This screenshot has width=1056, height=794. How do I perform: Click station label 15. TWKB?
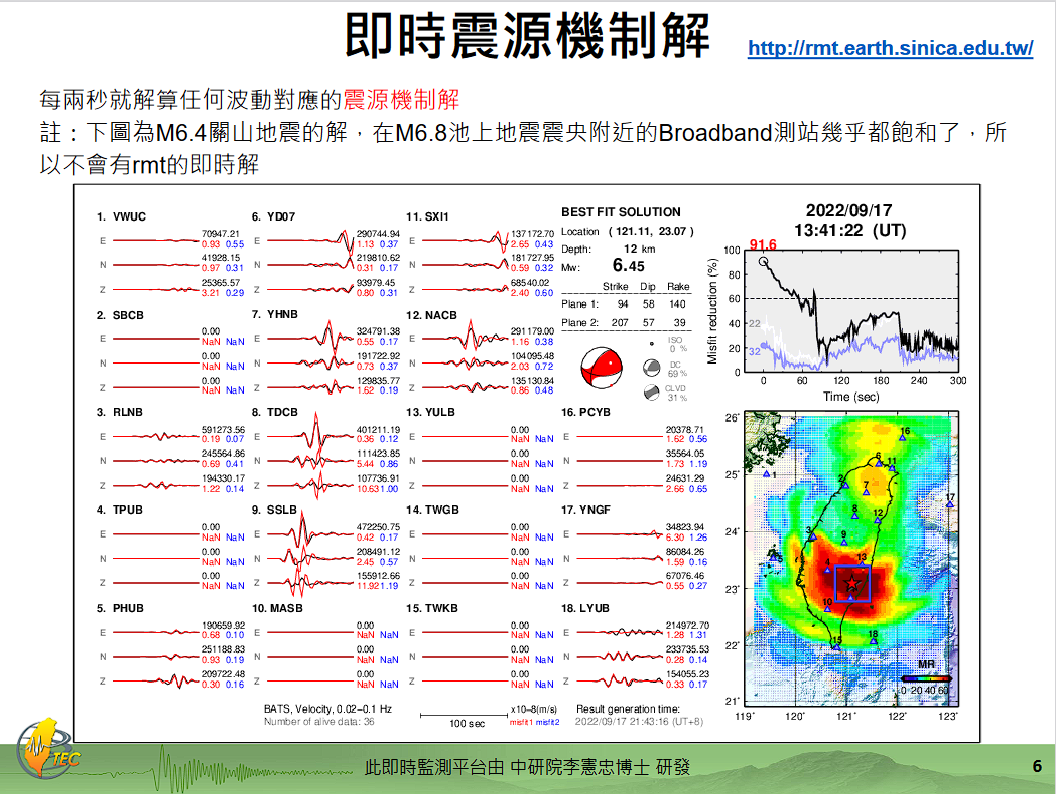coord(432,608)
